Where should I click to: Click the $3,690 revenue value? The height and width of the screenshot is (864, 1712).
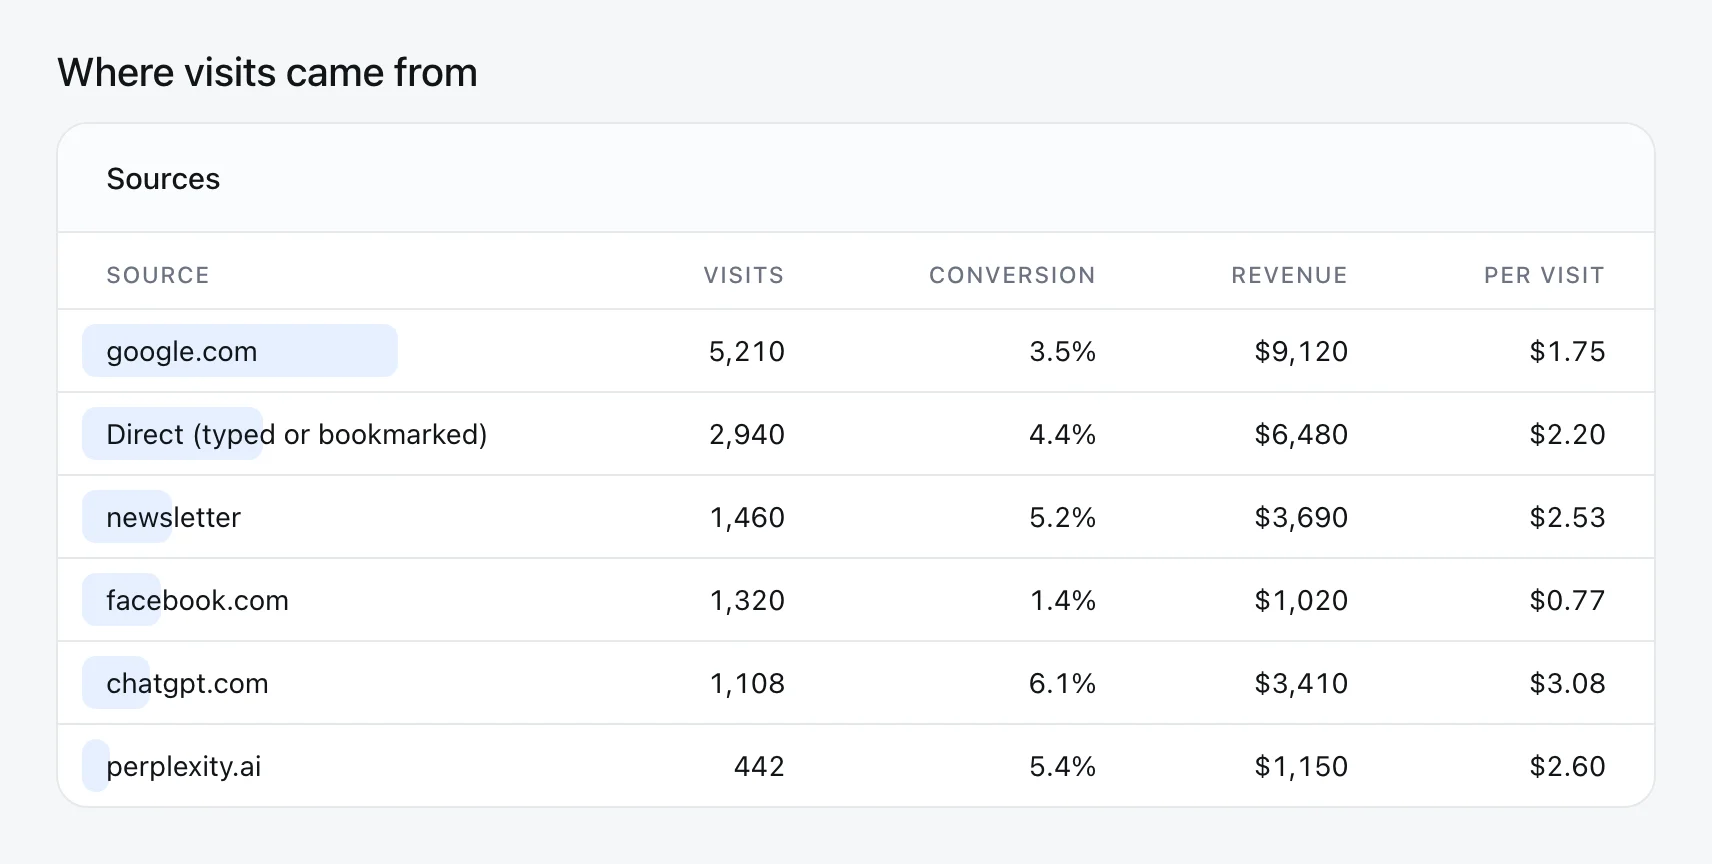[1301, 517]
